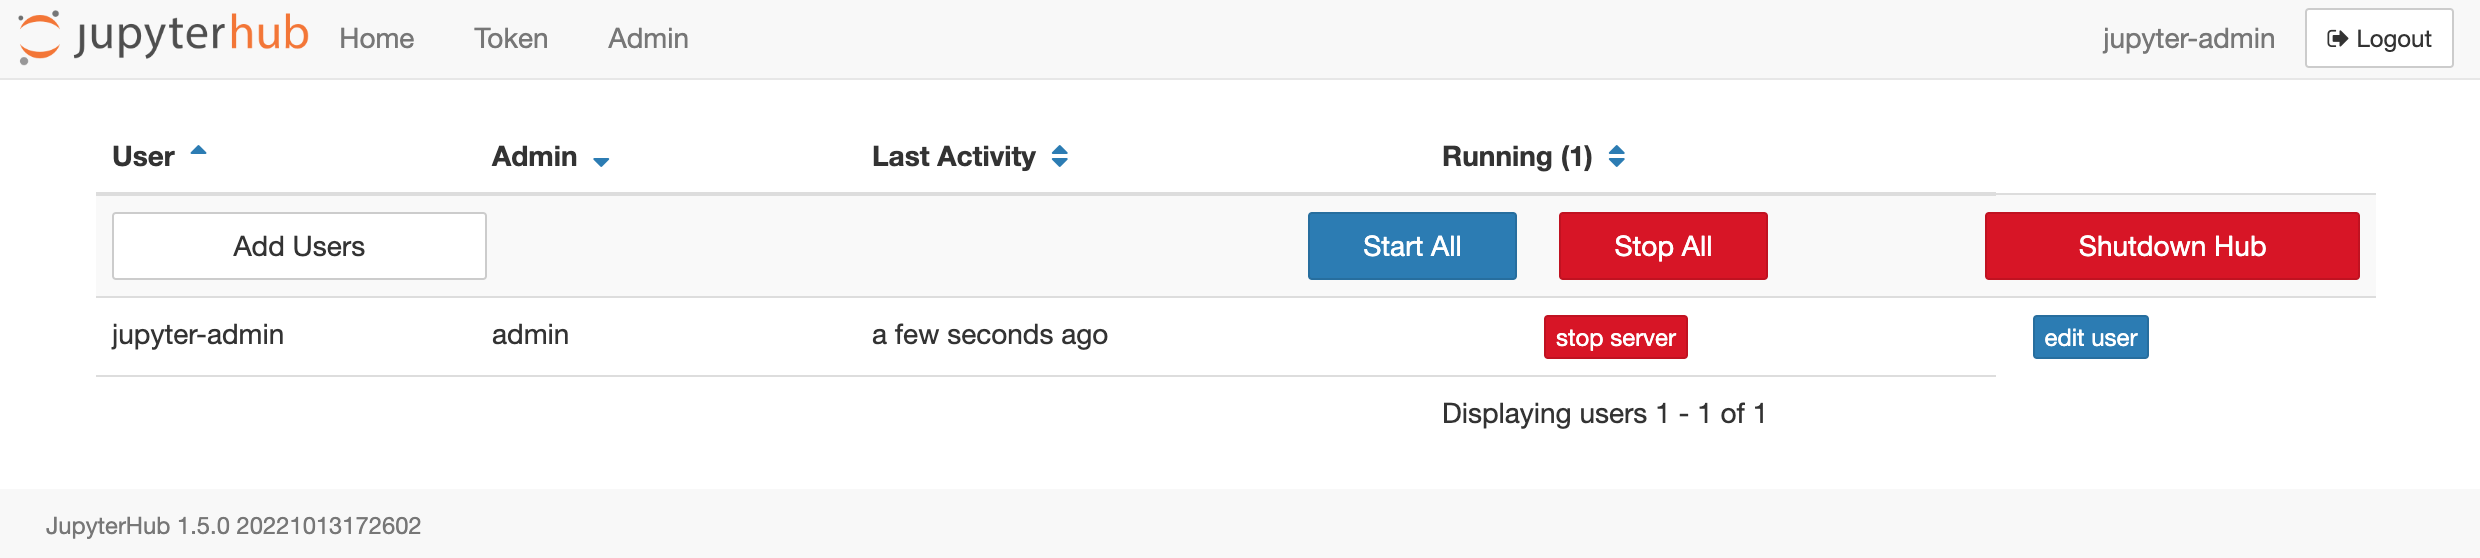Image resolution: width=2480 pixels, height=558 pixels.
Task: Go to the Token page
Action: pos(511,39)
